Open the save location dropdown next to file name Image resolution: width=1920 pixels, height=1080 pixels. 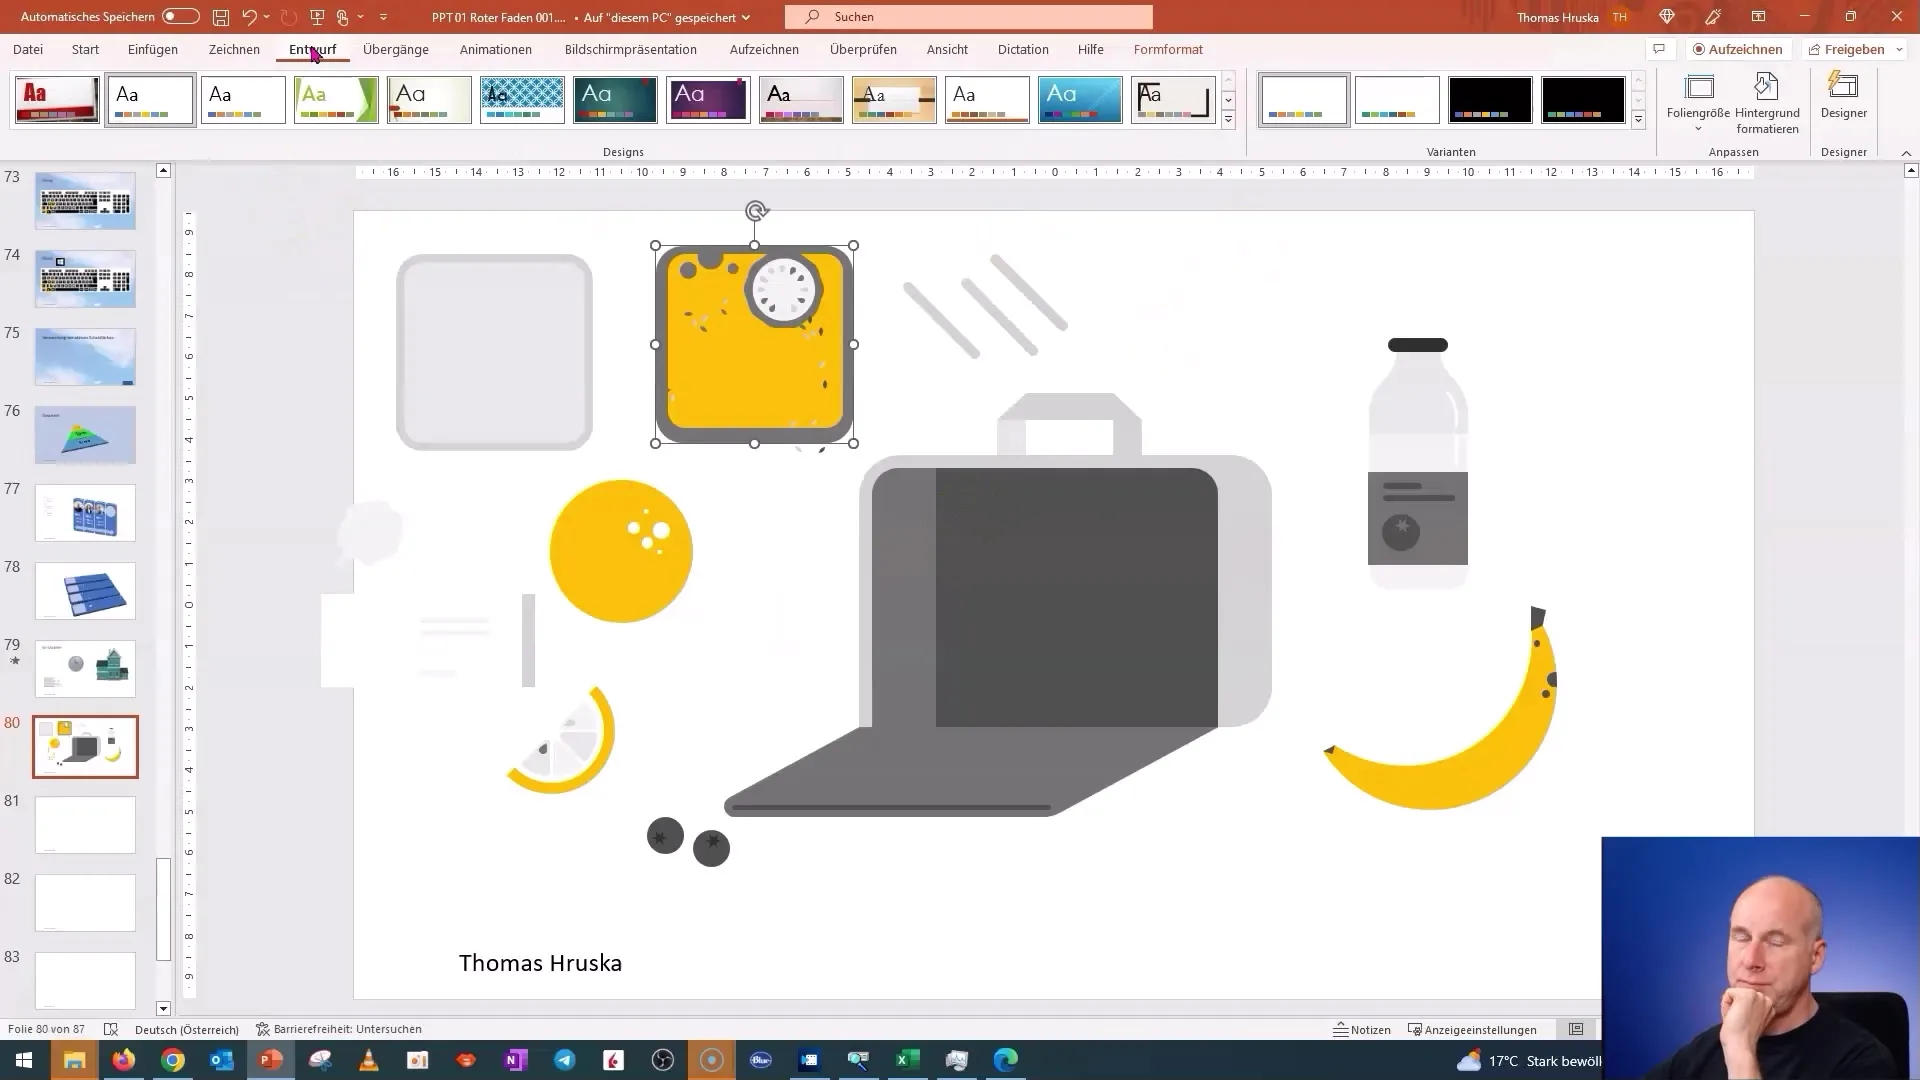pyautogui.click(x=746, y=17)
